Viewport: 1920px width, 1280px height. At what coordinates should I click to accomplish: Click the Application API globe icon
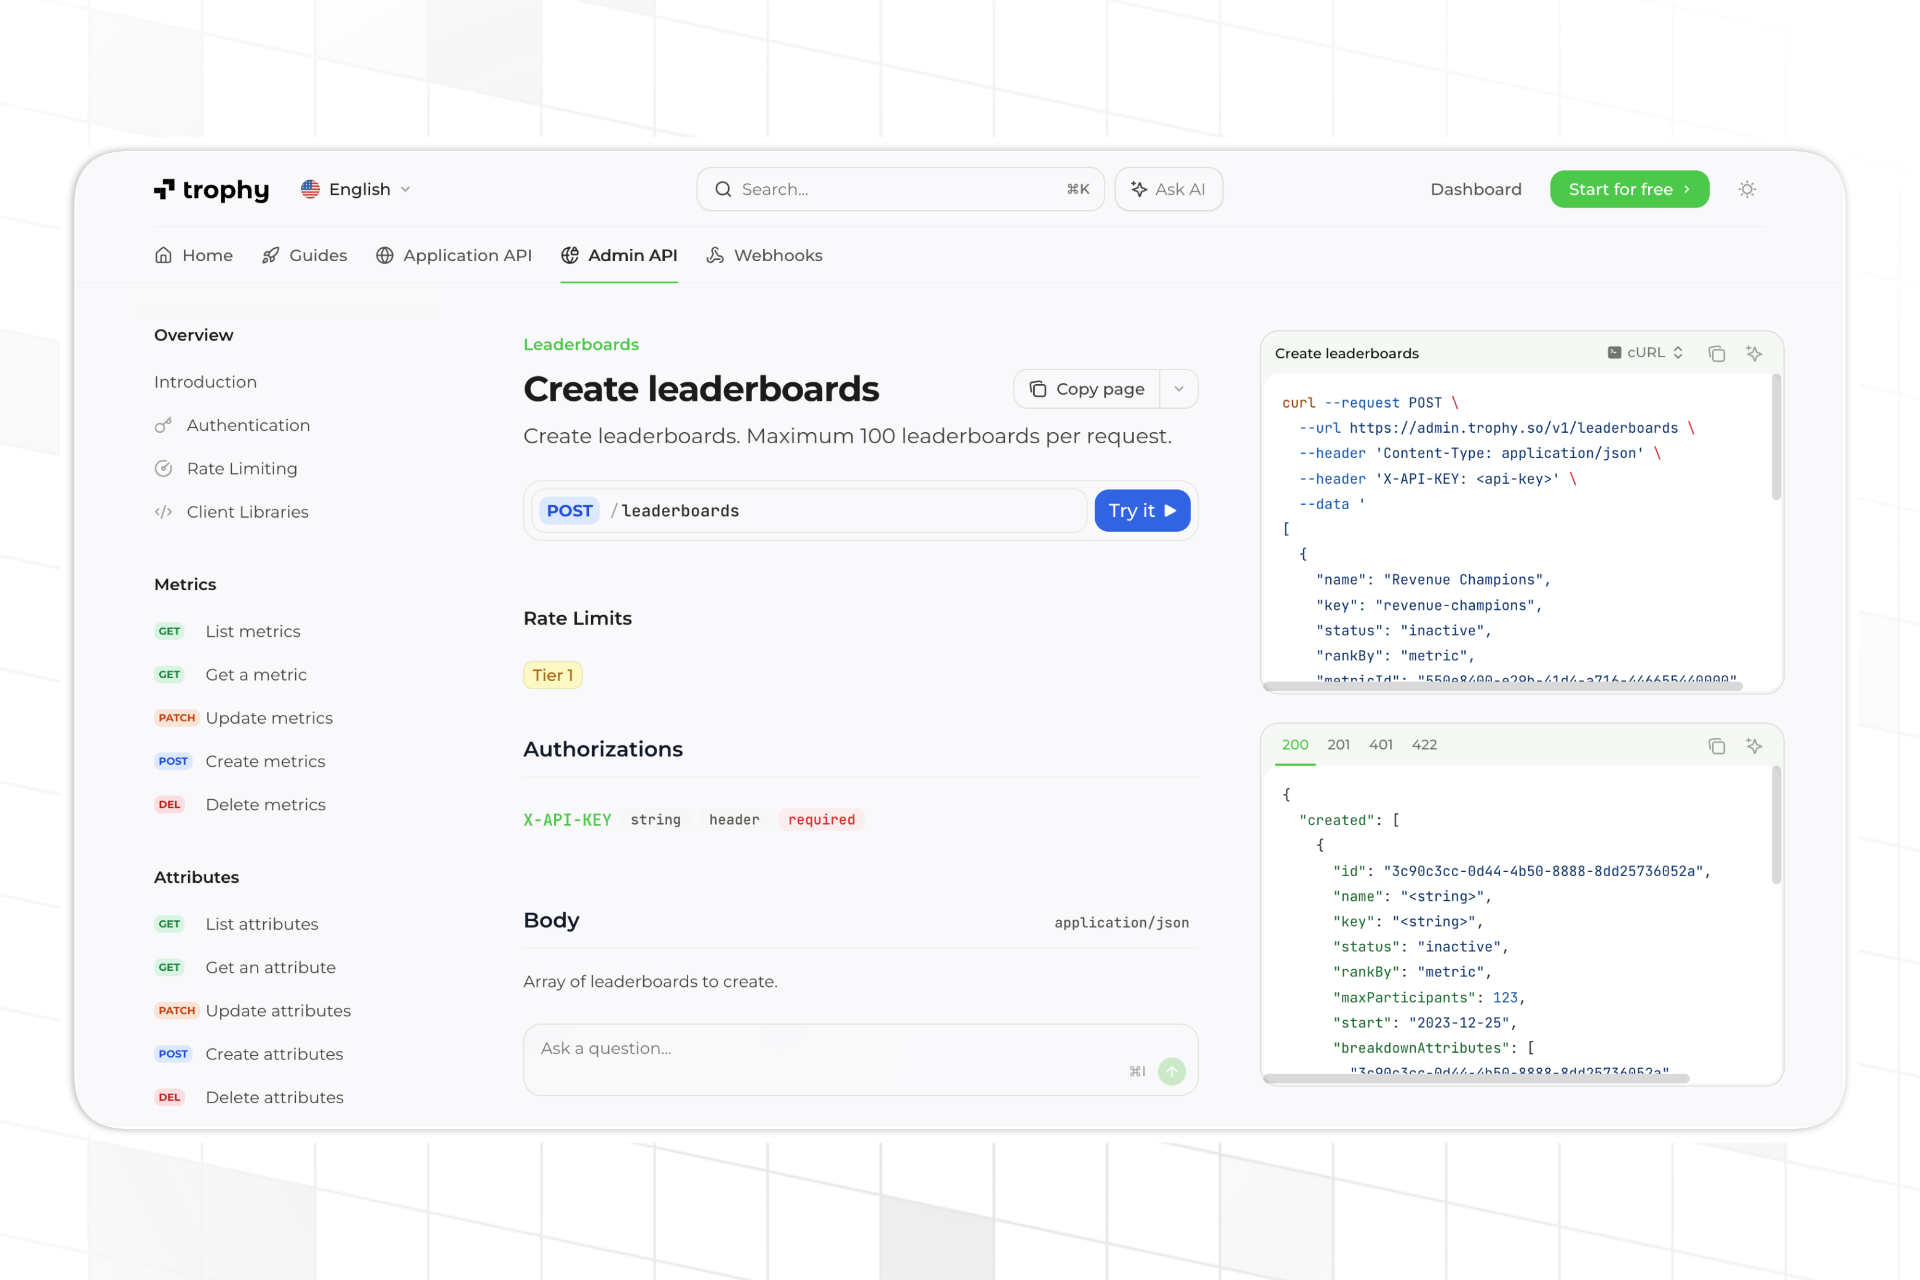[x=384, y=255]
